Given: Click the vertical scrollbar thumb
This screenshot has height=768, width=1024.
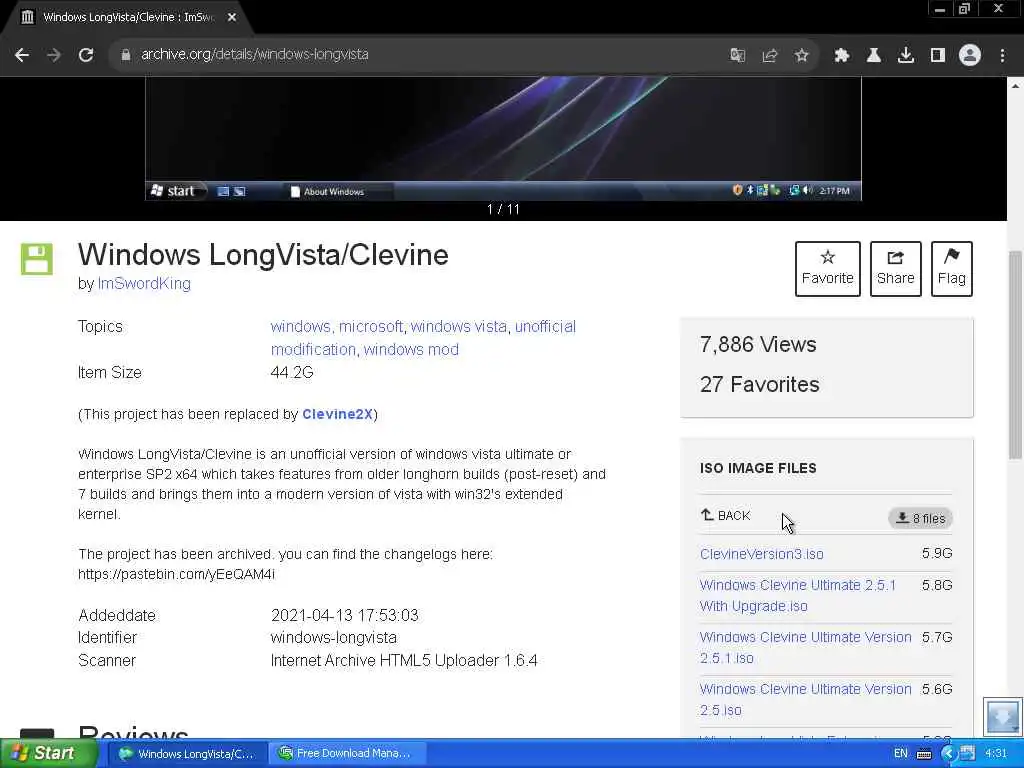Looking at the screenshot, I should 1016,354.
